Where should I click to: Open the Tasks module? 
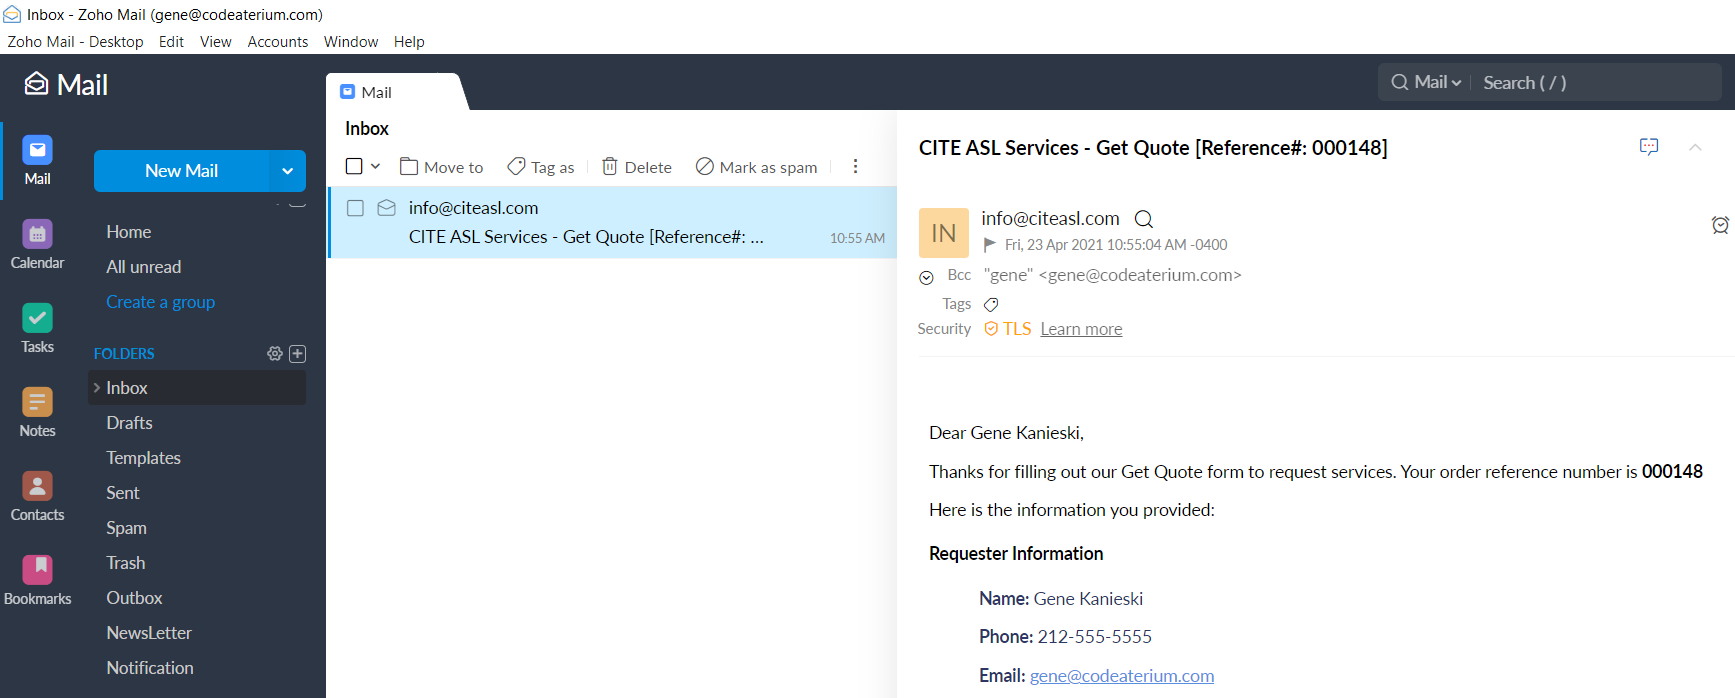[37, 328]
